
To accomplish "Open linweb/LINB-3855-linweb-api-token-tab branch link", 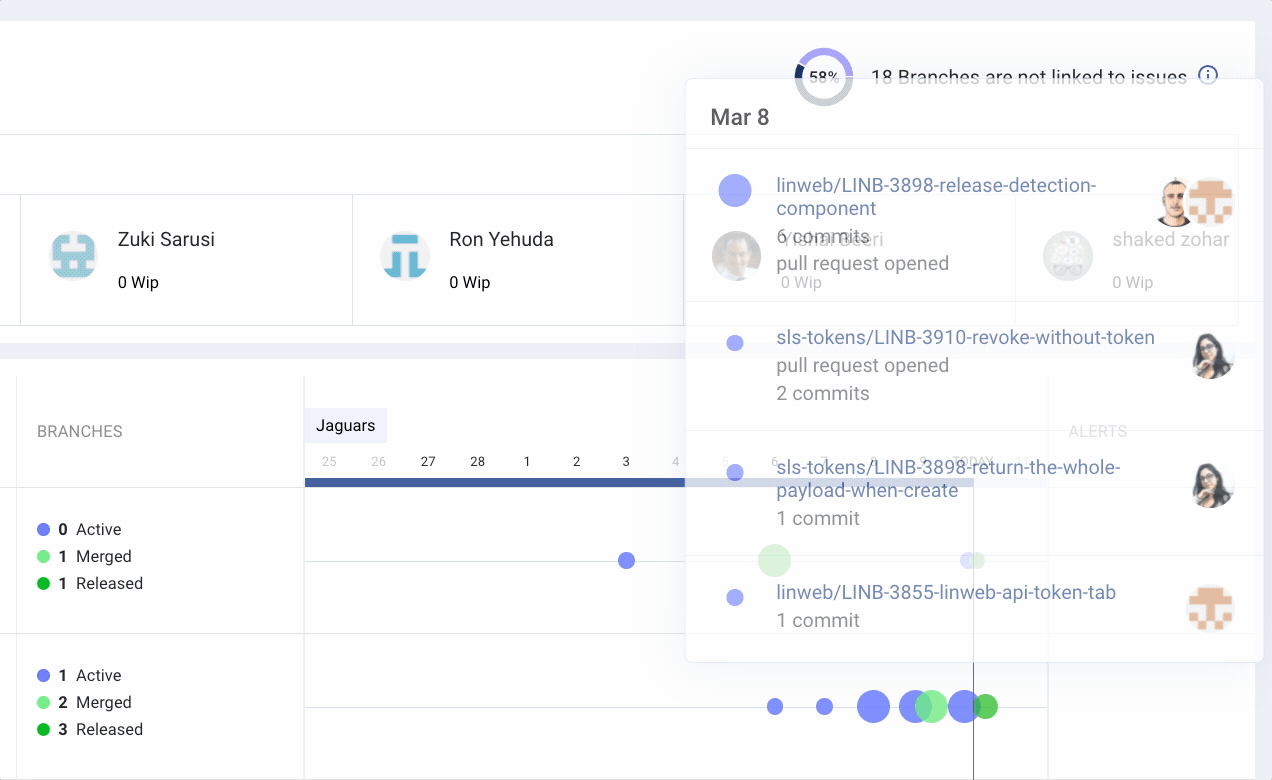I will 946,592.
